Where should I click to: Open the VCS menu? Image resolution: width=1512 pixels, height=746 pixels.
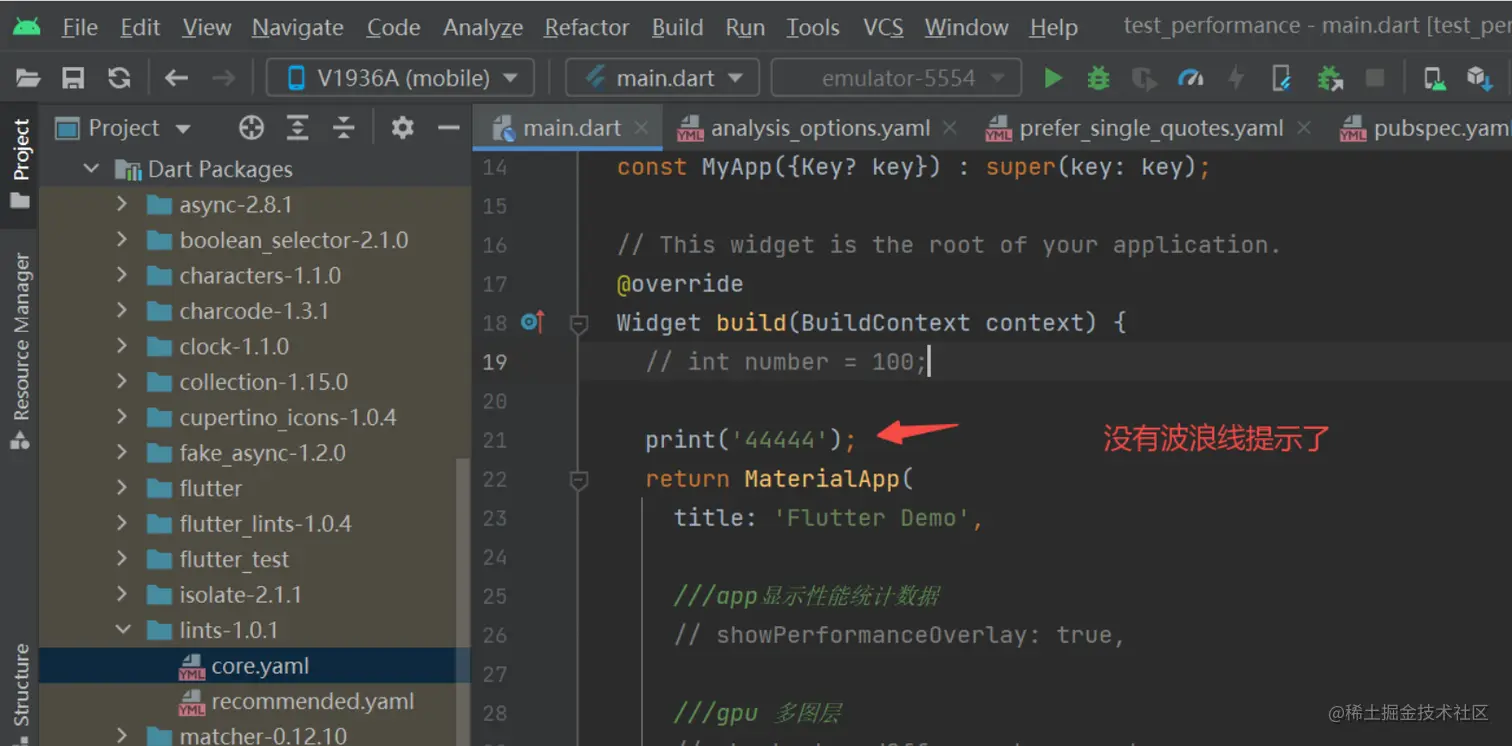(x=883, y=27)
